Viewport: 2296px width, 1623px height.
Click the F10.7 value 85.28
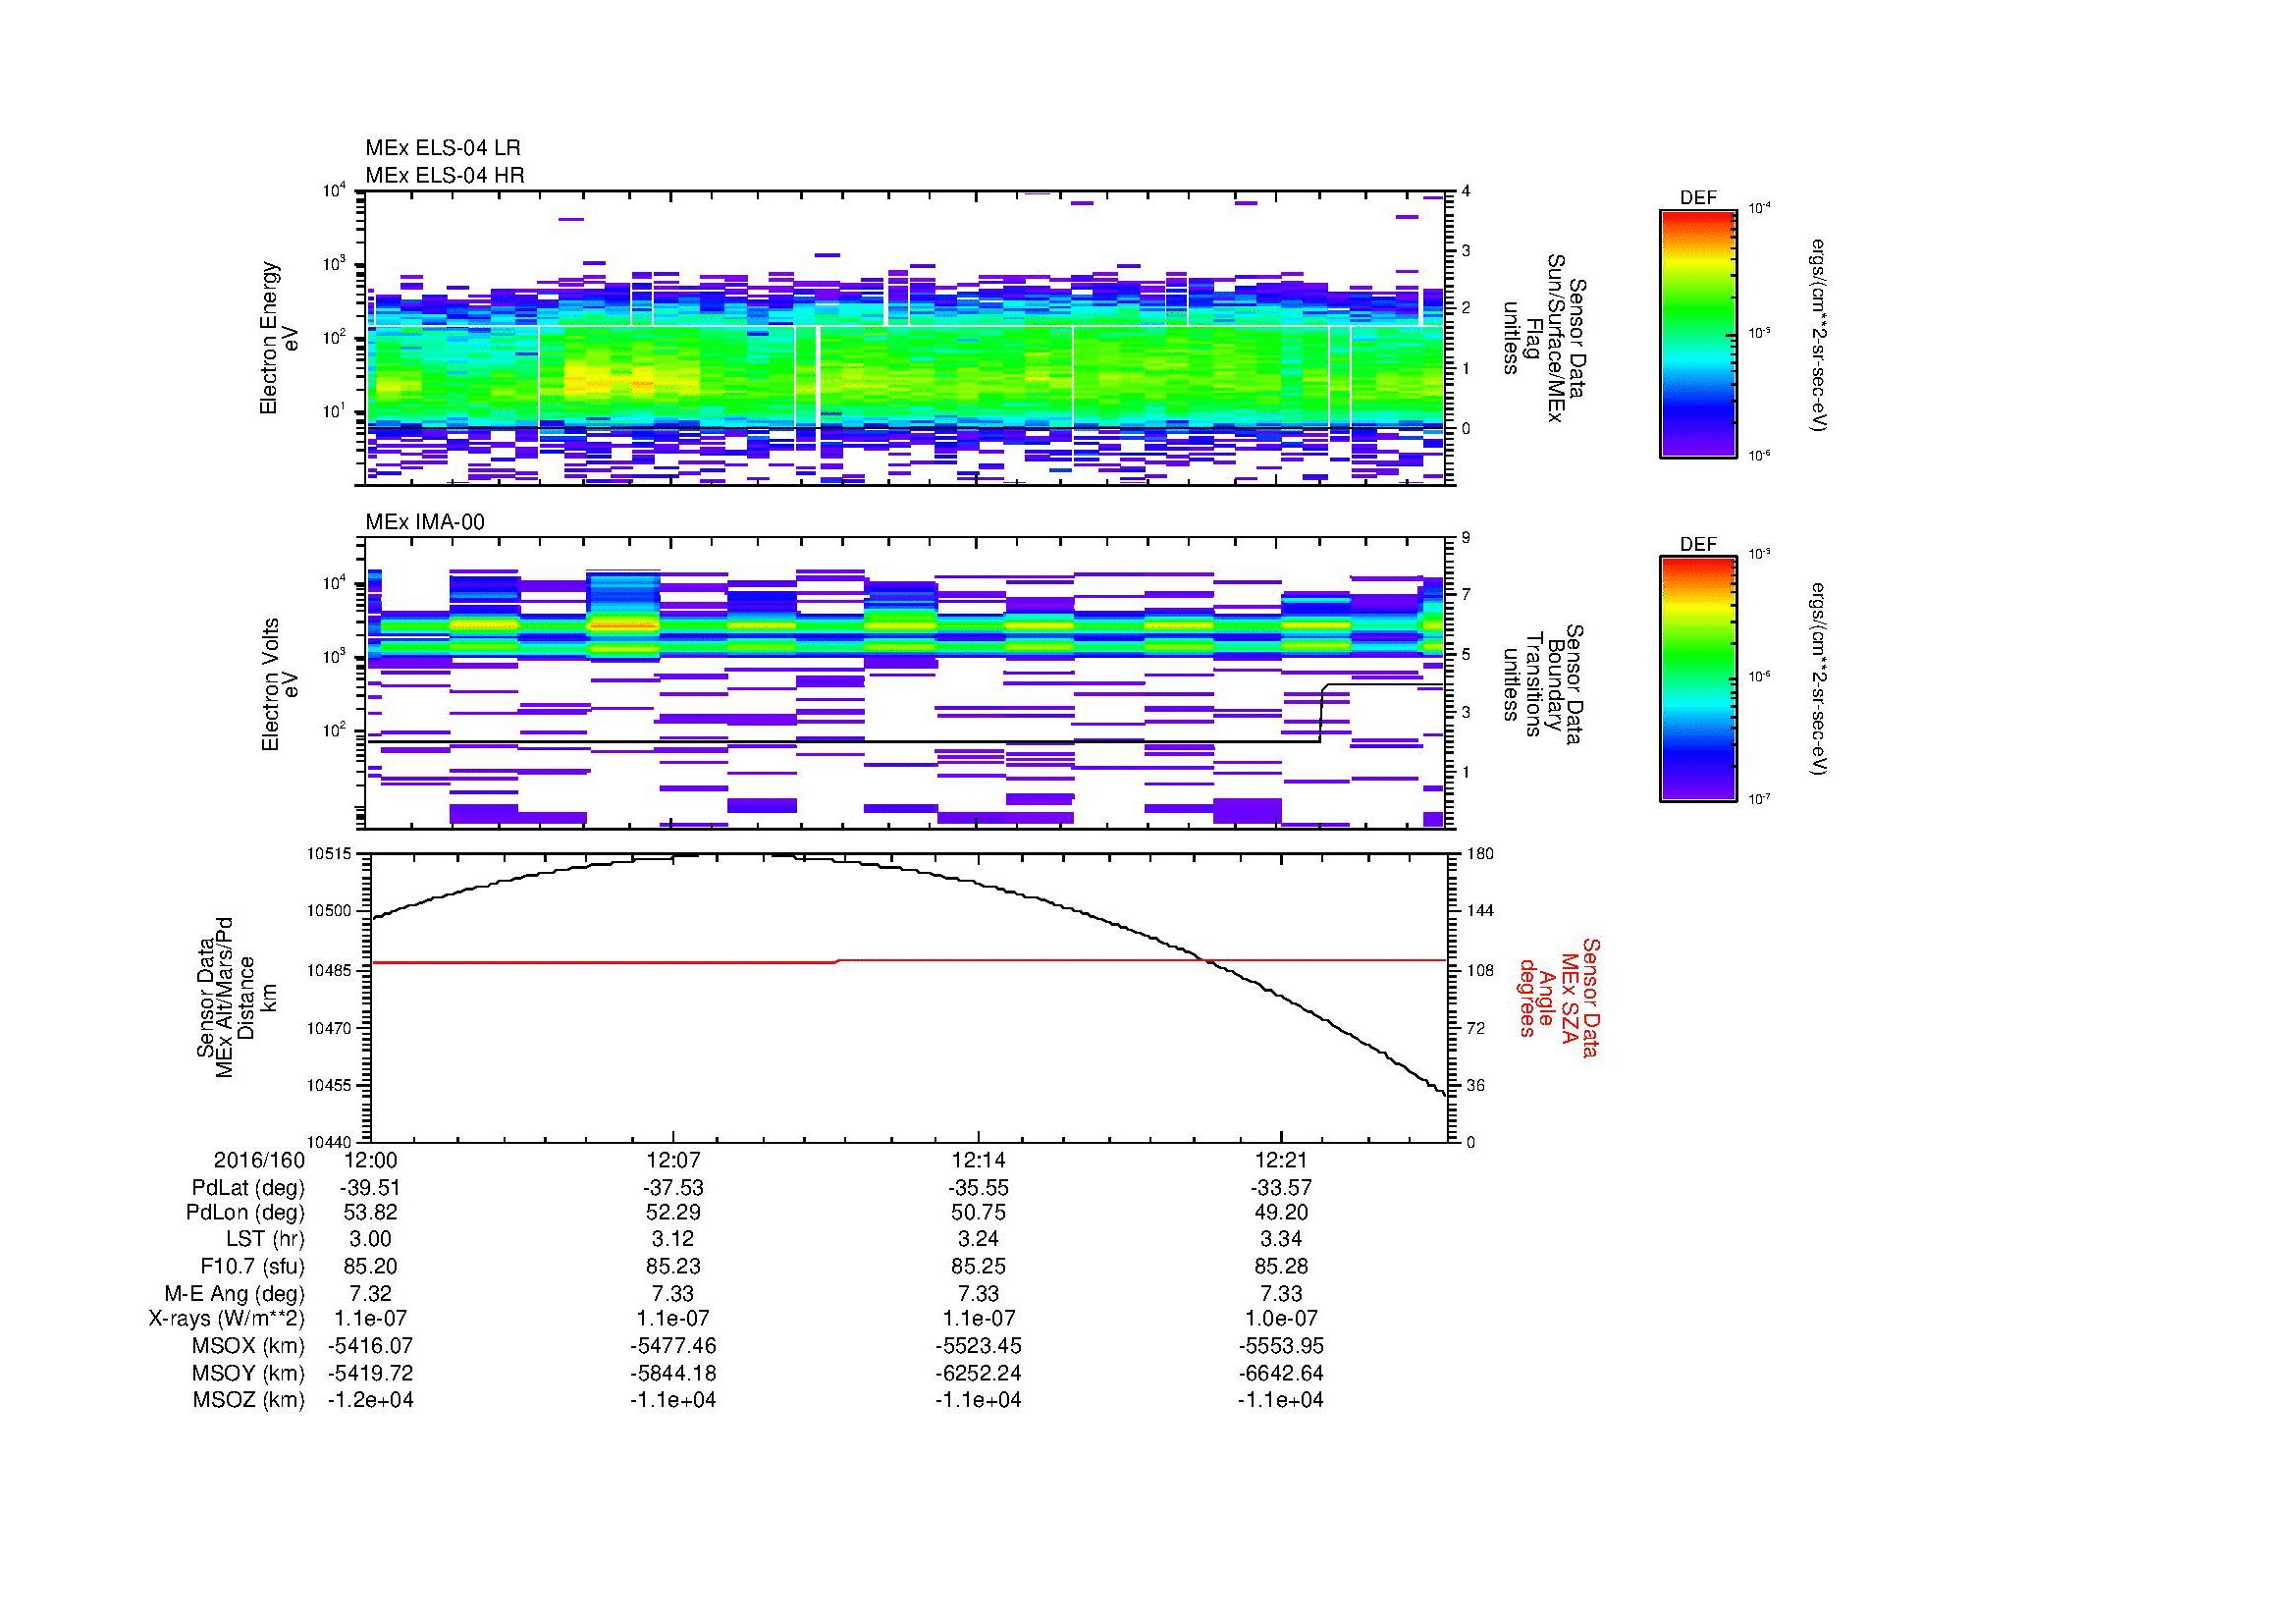coord(1281,1267)
